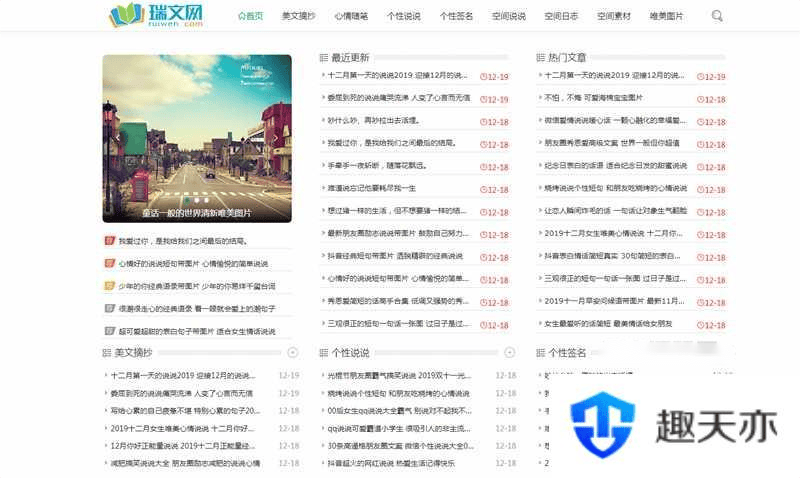The width and height of the screenshot is (800, 478).
Task: Click the 个性说说 section heading
Action: click(350, 353)
